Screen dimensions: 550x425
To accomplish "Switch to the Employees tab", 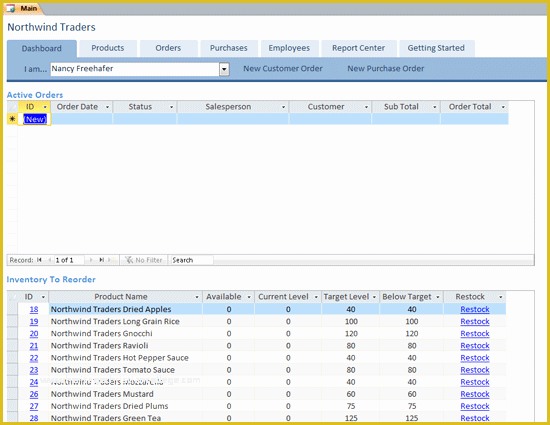I will (x=289, y=48).
